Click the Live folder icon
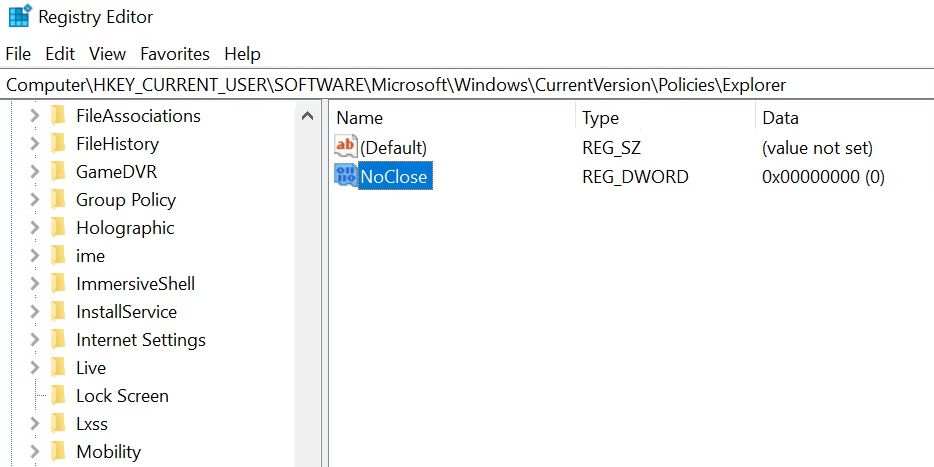This screenshot has width=934, height=467. (58, 368)
